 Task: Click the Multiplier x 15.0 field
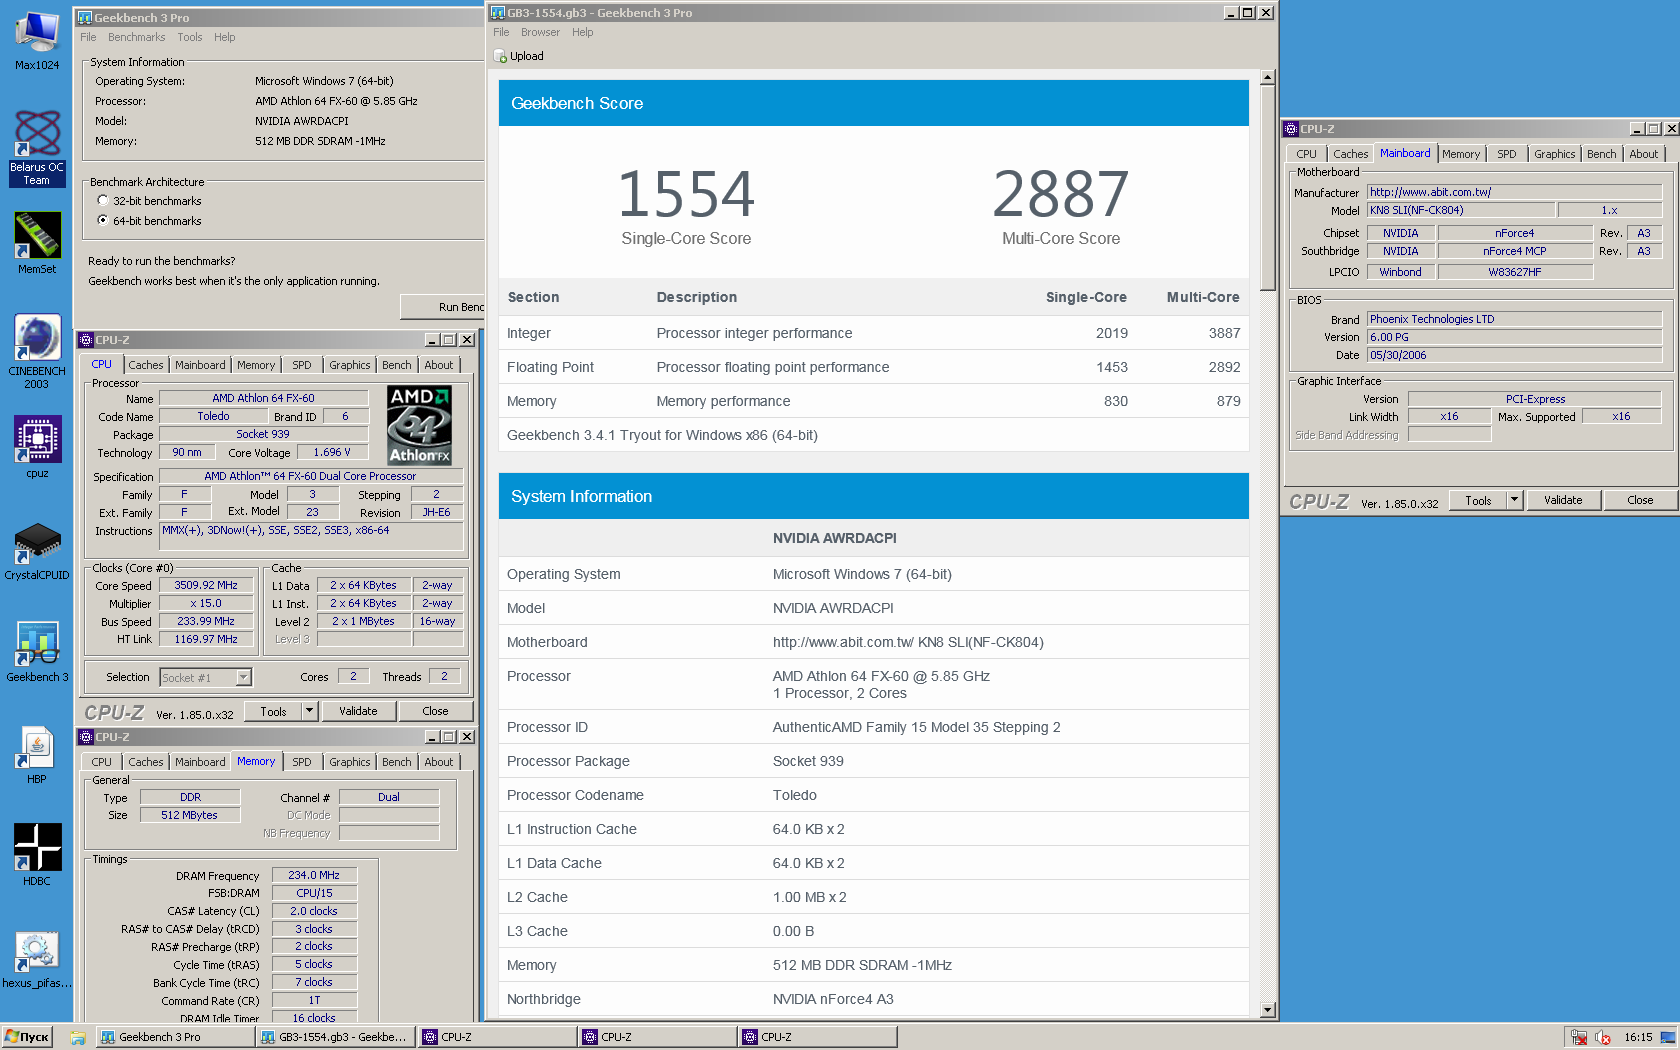pos(206,604)
